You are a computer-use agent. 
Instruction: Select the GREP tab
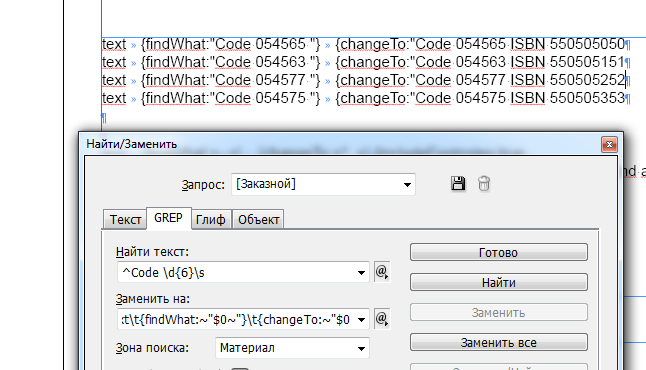(169, 218)
